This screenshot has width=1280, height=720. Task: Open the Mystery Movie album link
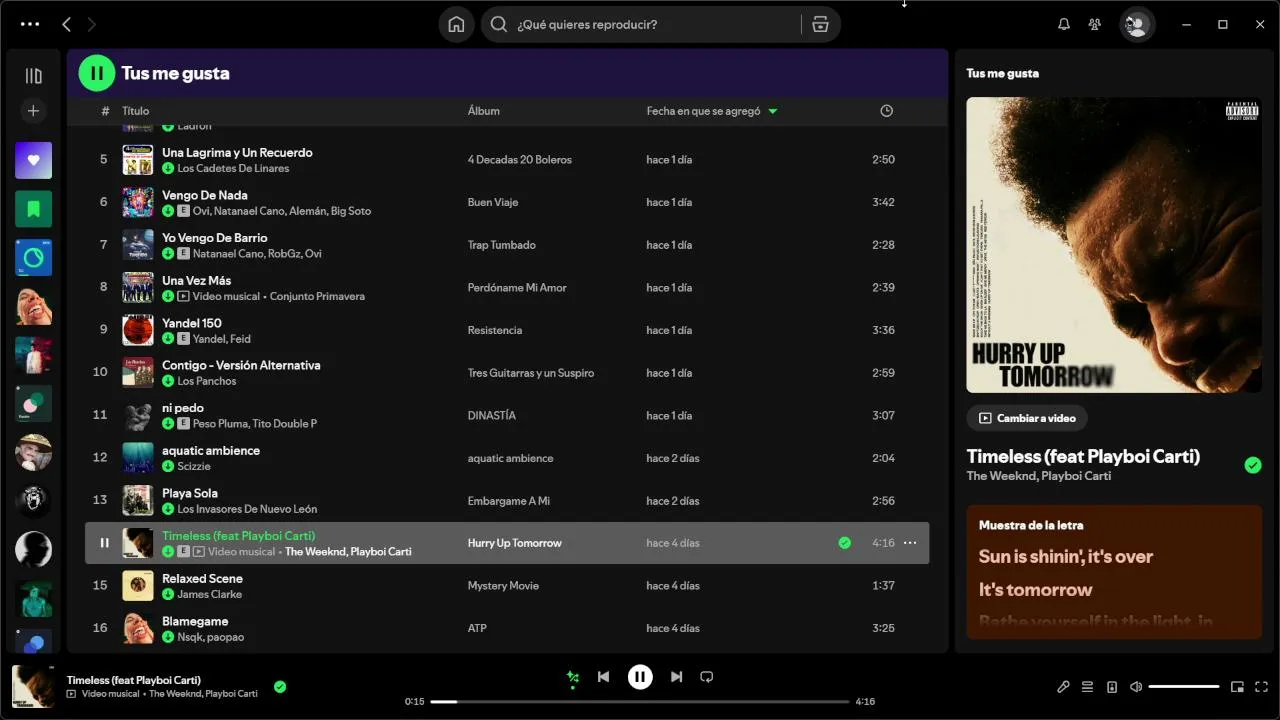pyautogui.click(x=503, y=586)
